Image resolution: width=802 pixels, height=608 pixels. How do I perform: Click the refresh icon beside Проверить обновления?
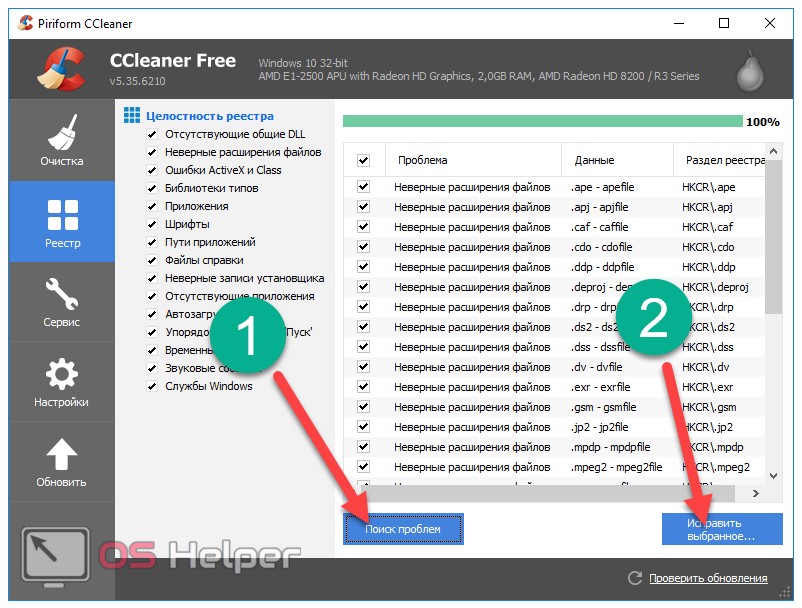635,578
